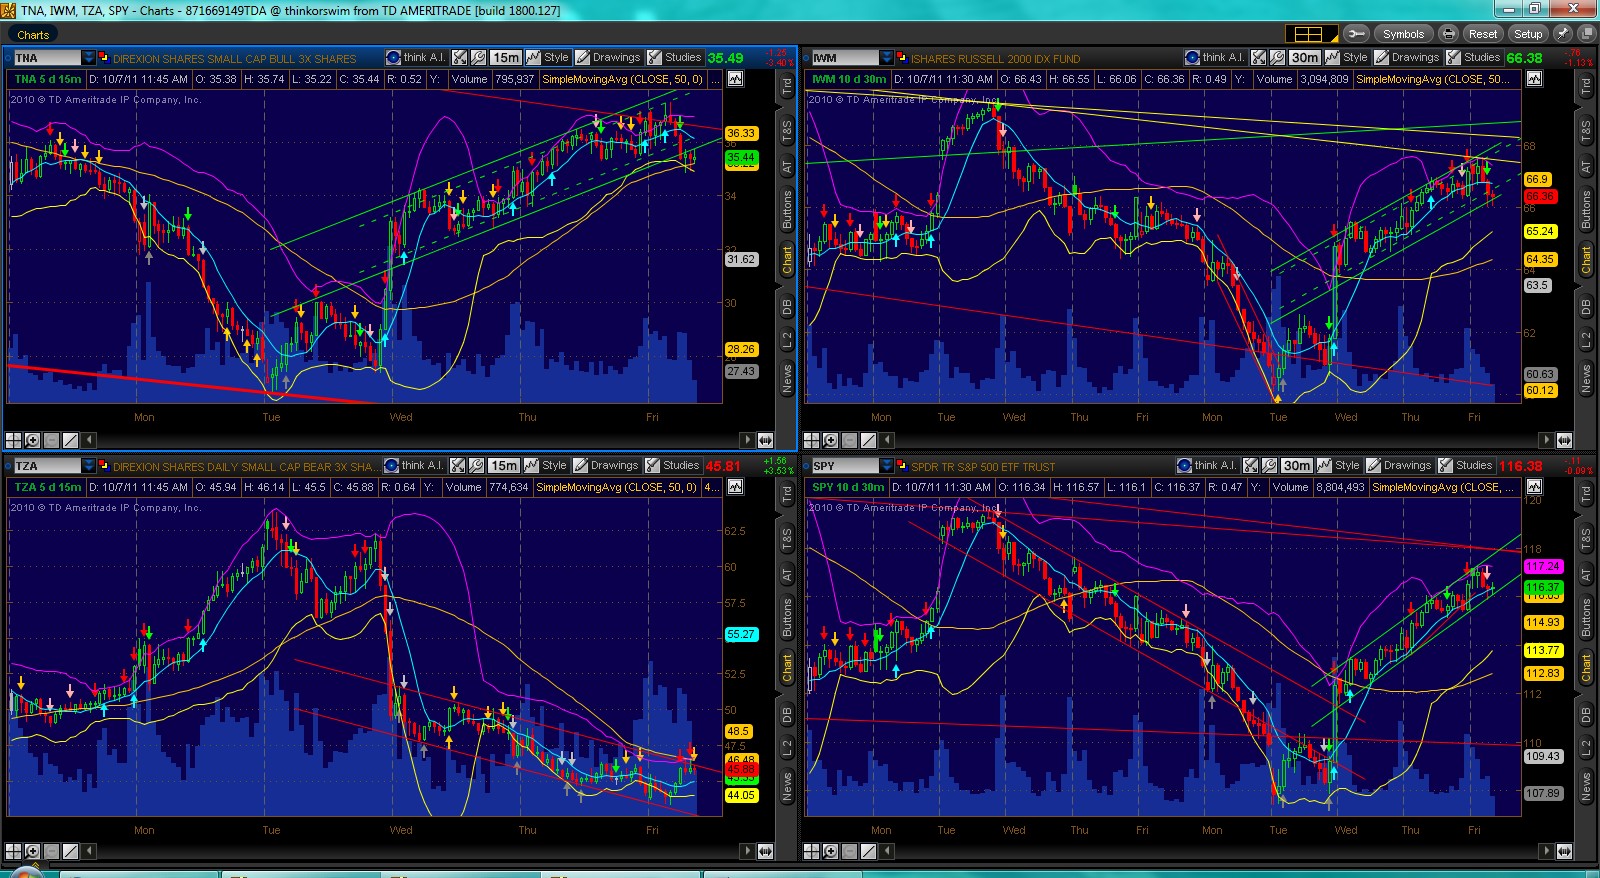The image size is (1600, 878).
Task: Toggle the News side panel on TZA chart
Action: (787, 786)
